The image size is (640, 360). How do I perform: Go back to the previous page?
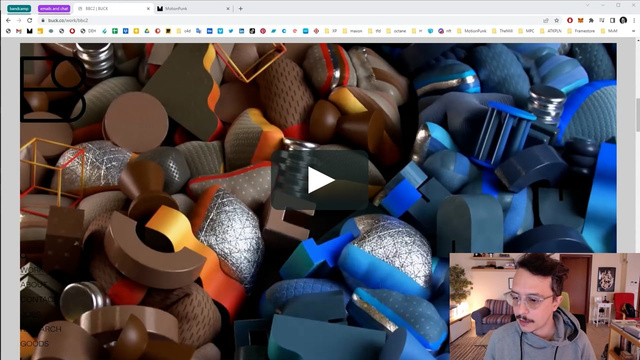pos(8,20)
